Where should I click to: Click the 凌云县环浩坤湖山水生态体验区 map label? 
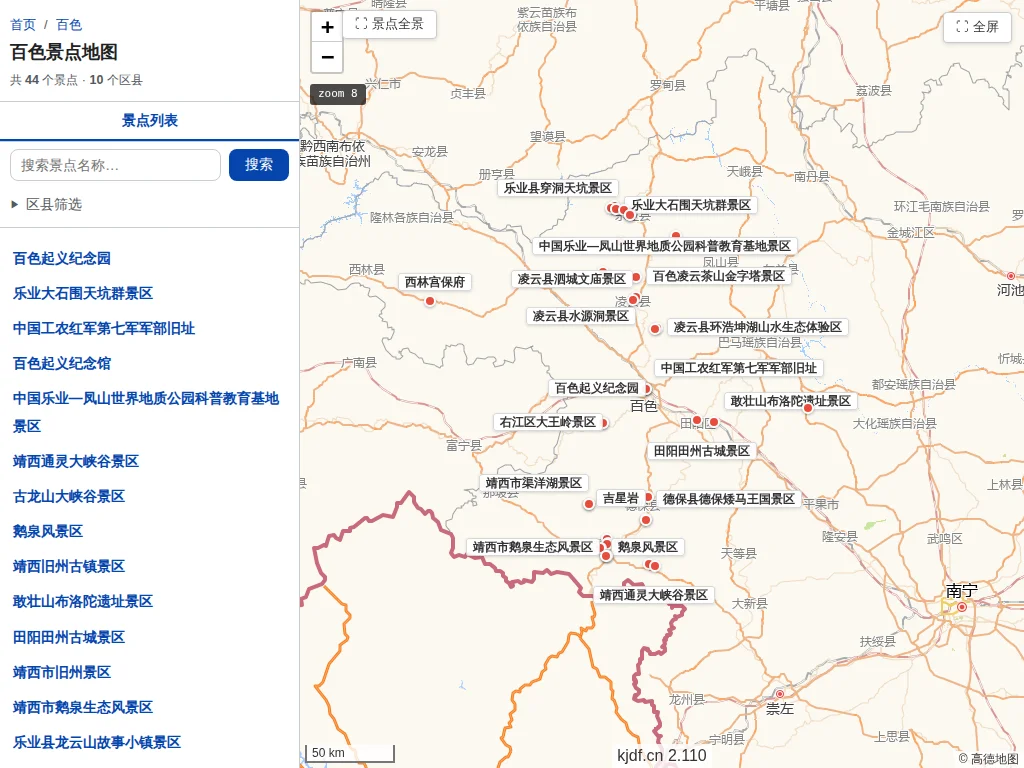(758, 327)
